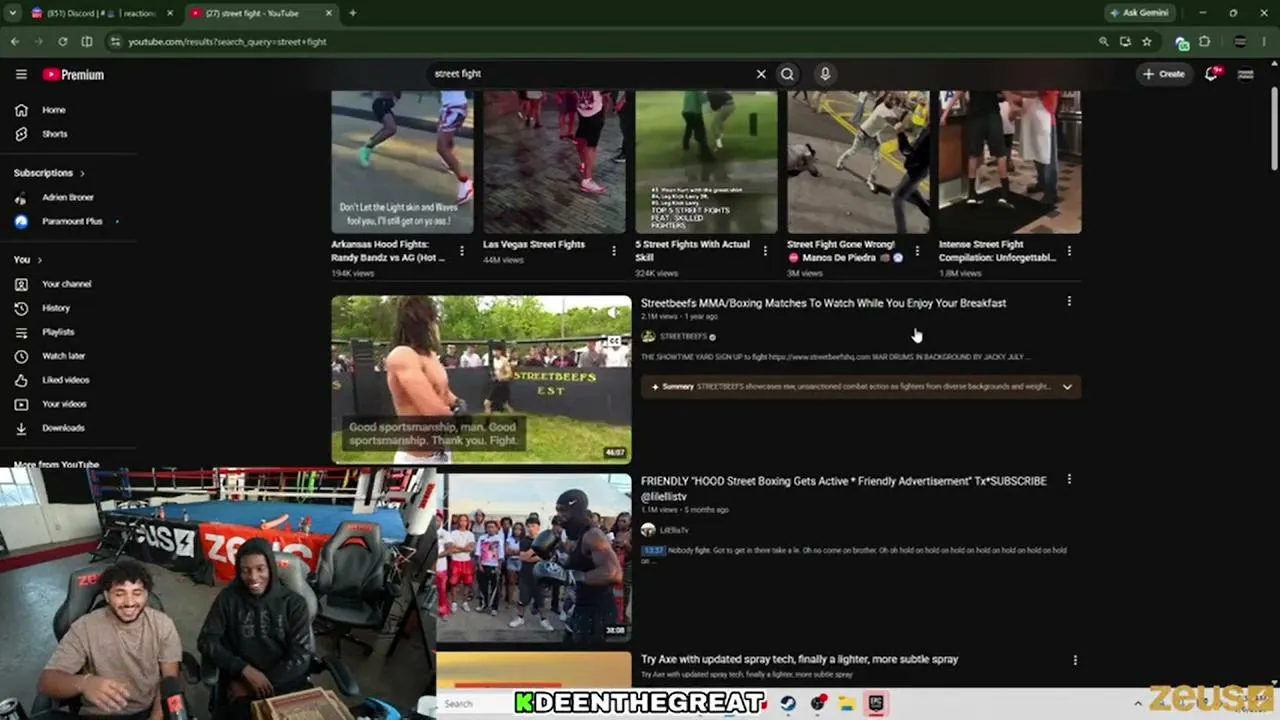Open options for '5 Street Fights' short

click(x=765, y=251)
